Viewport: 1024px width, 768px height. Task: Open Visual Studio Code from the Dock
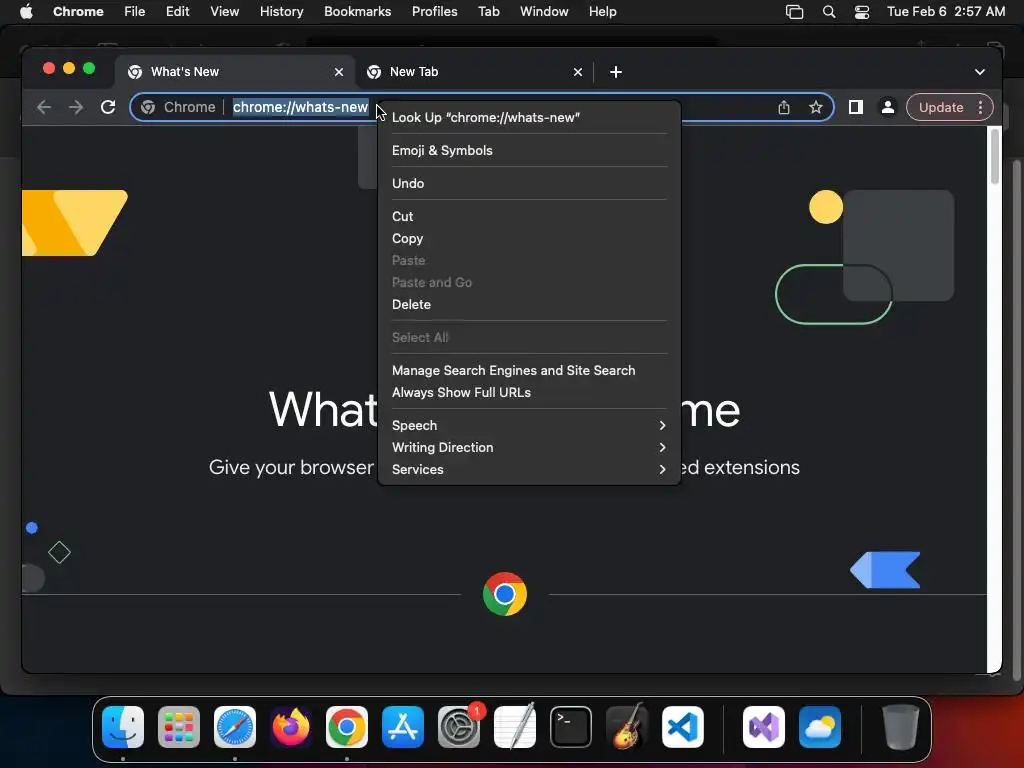(682, 727)
